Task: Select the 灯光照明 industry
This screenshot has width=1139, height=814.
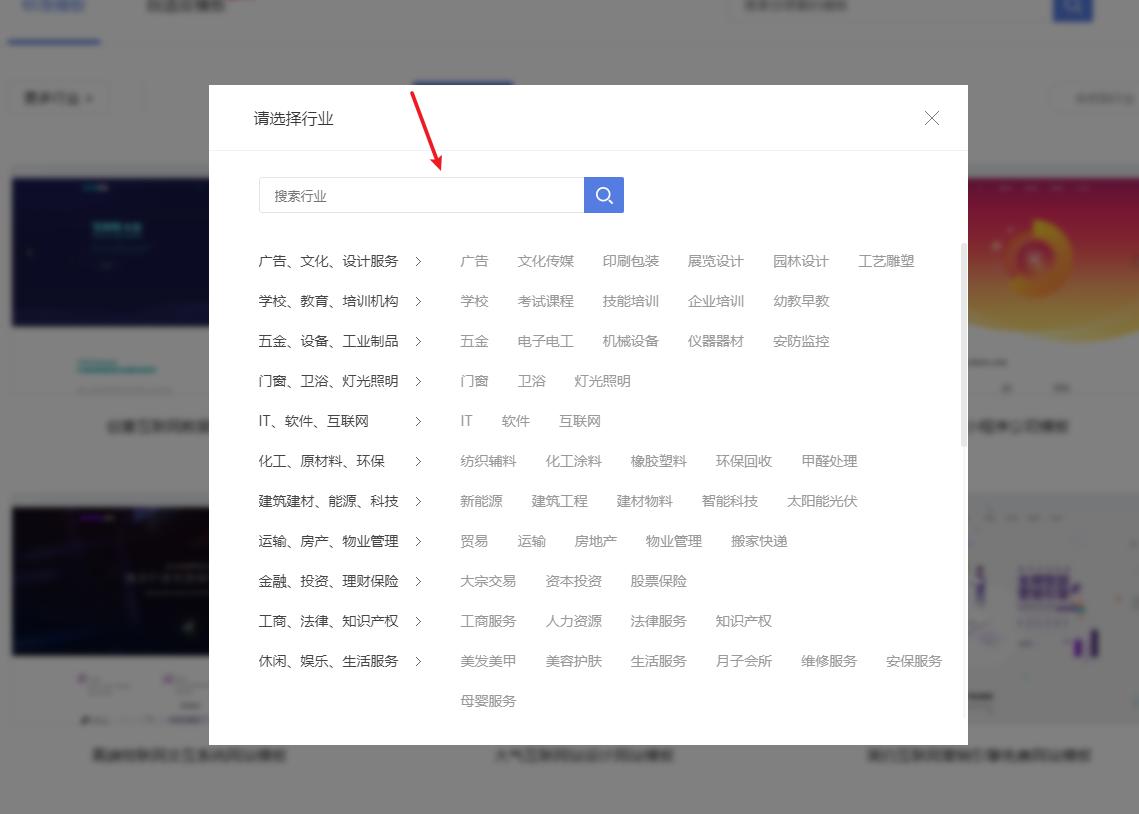Action: (601, 381)
